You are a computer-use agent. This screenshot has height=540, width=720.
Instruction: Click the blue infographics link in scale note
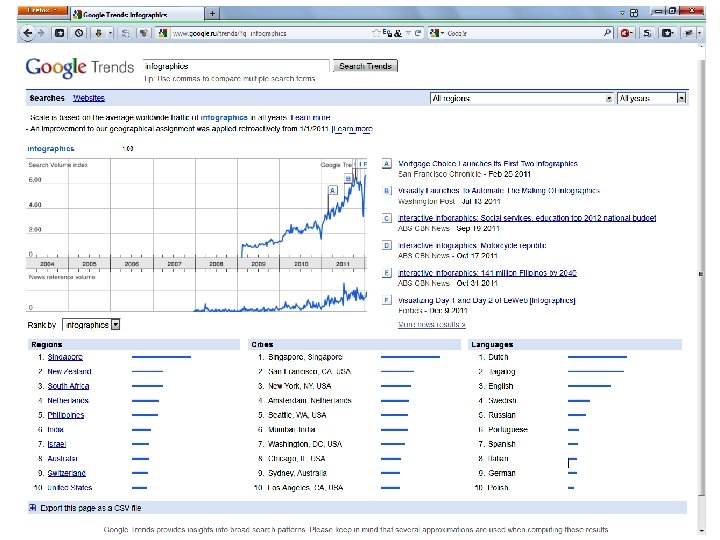coord(224,118)
